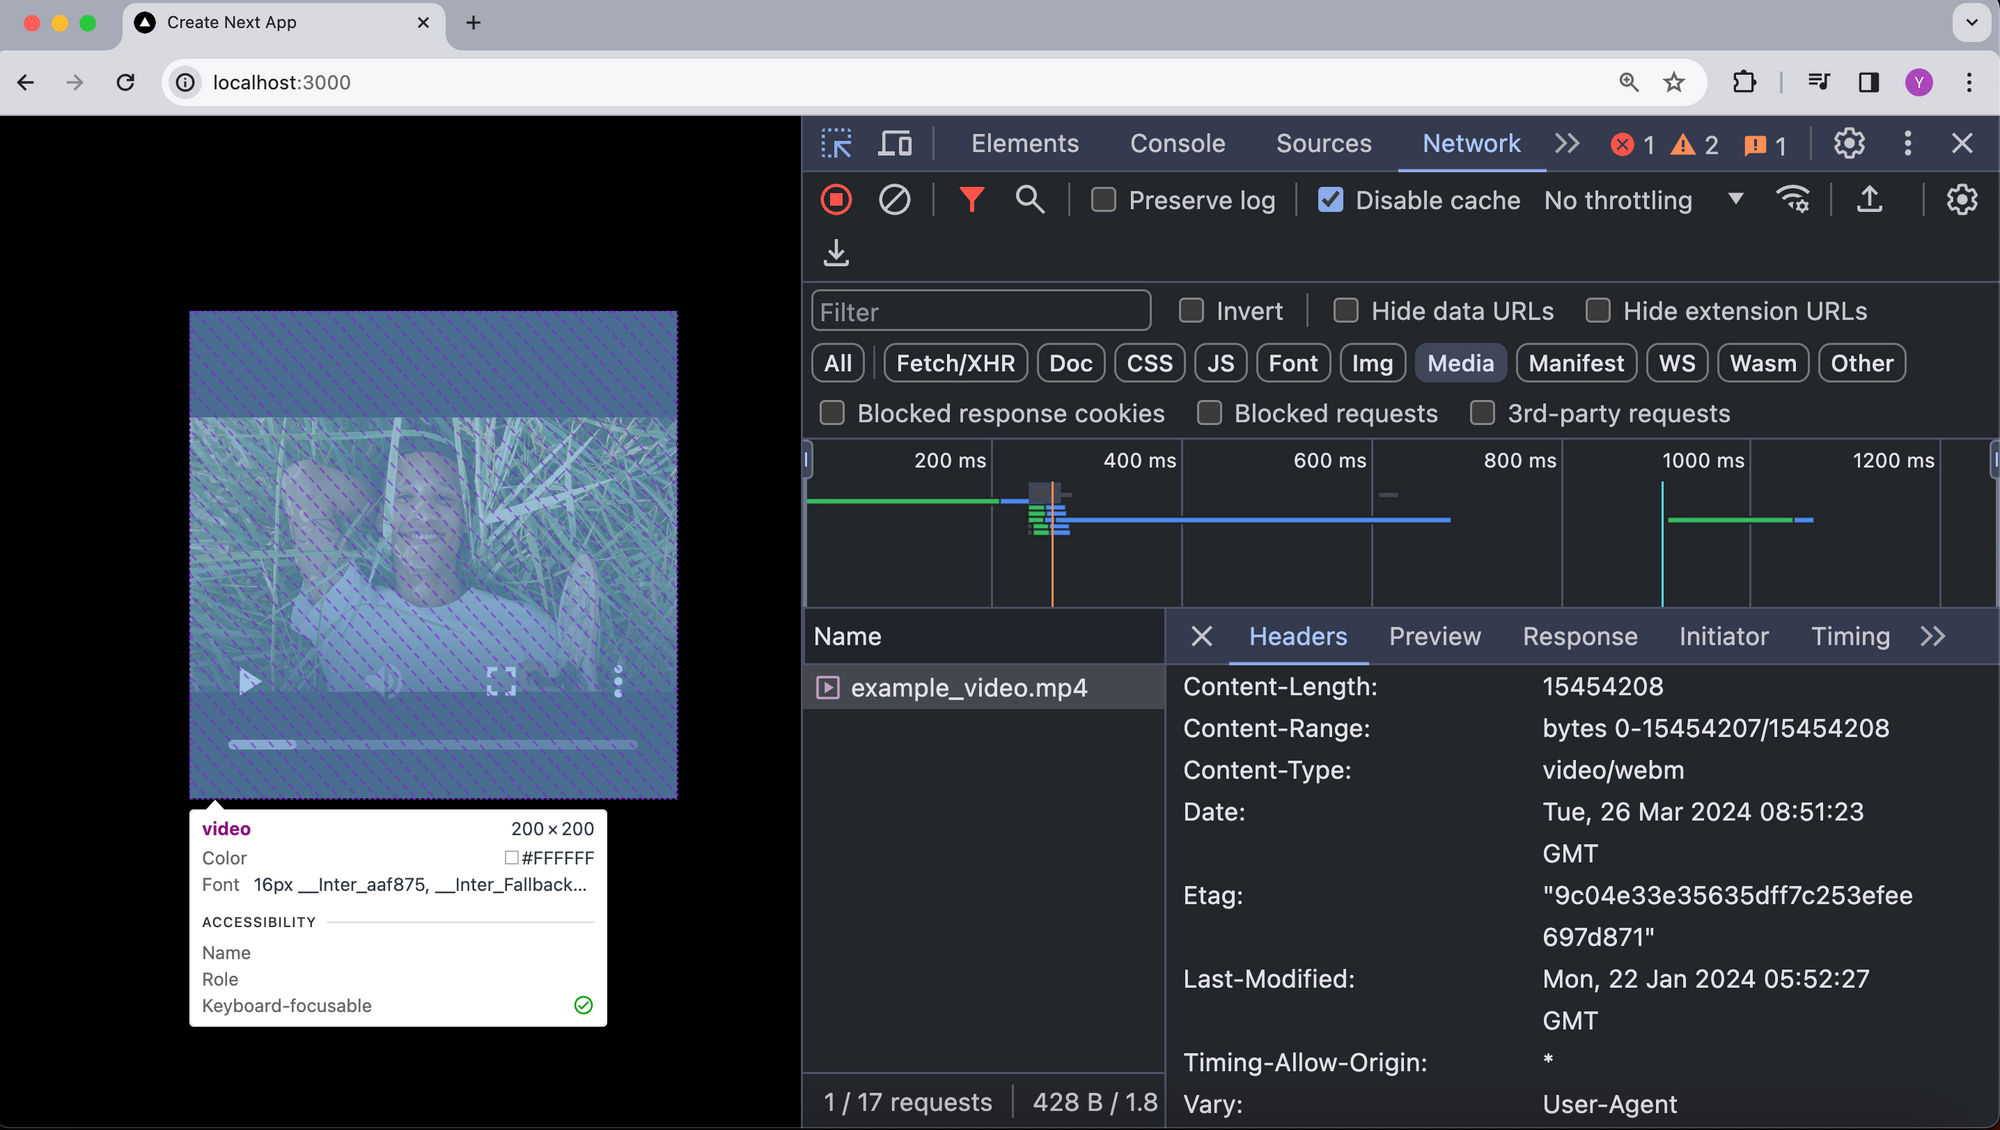Filter requests by Manifest
The width and height of the screenshot is (2000, 1130).
click(x=1576, y=363)
